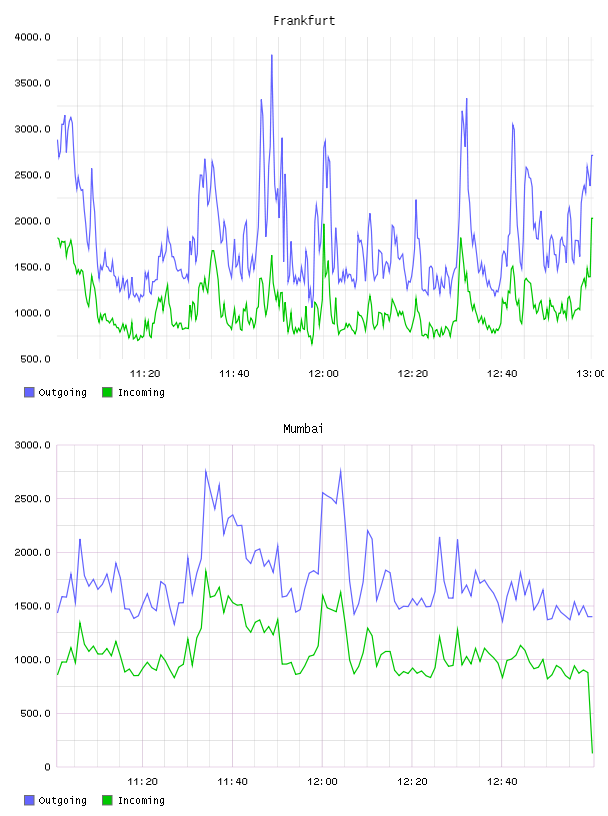Click the 2000.0 y-axis label in Frankfurt chart
Viewport: 608px width, 816px height.
click(x=32, y=221)
